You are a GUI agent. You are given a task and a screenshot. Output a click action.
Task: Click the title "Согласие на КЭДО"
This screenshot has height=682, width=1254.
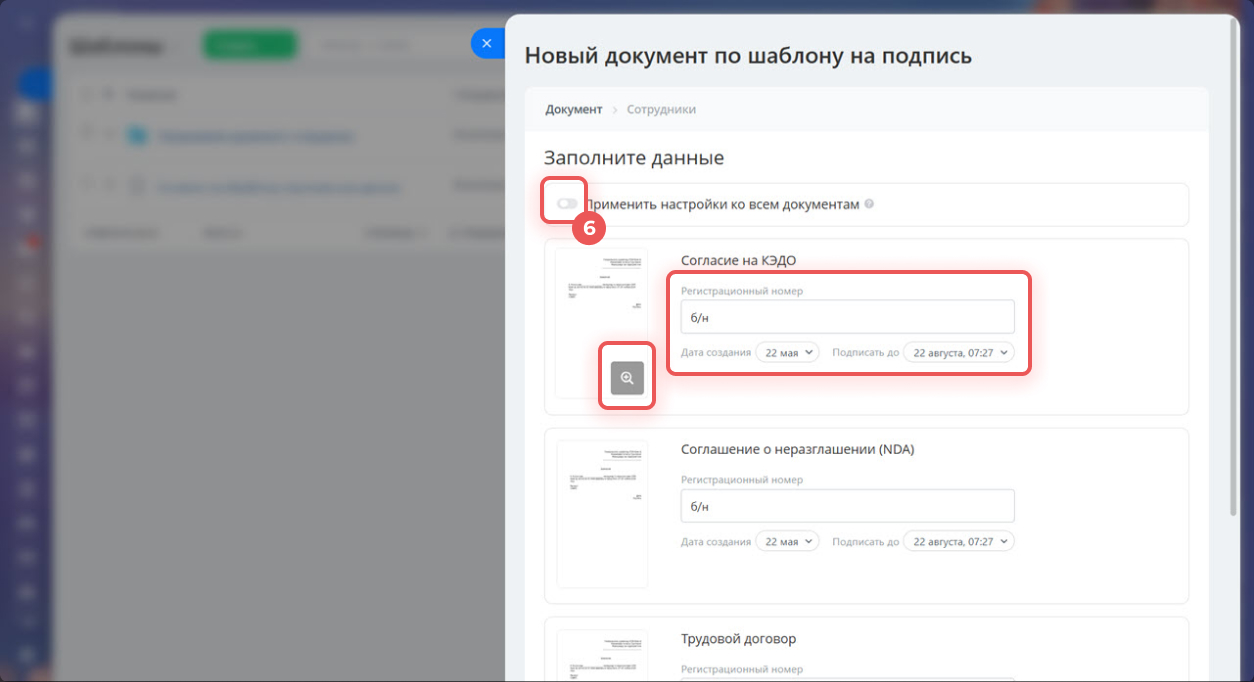[x=738, y=261]
